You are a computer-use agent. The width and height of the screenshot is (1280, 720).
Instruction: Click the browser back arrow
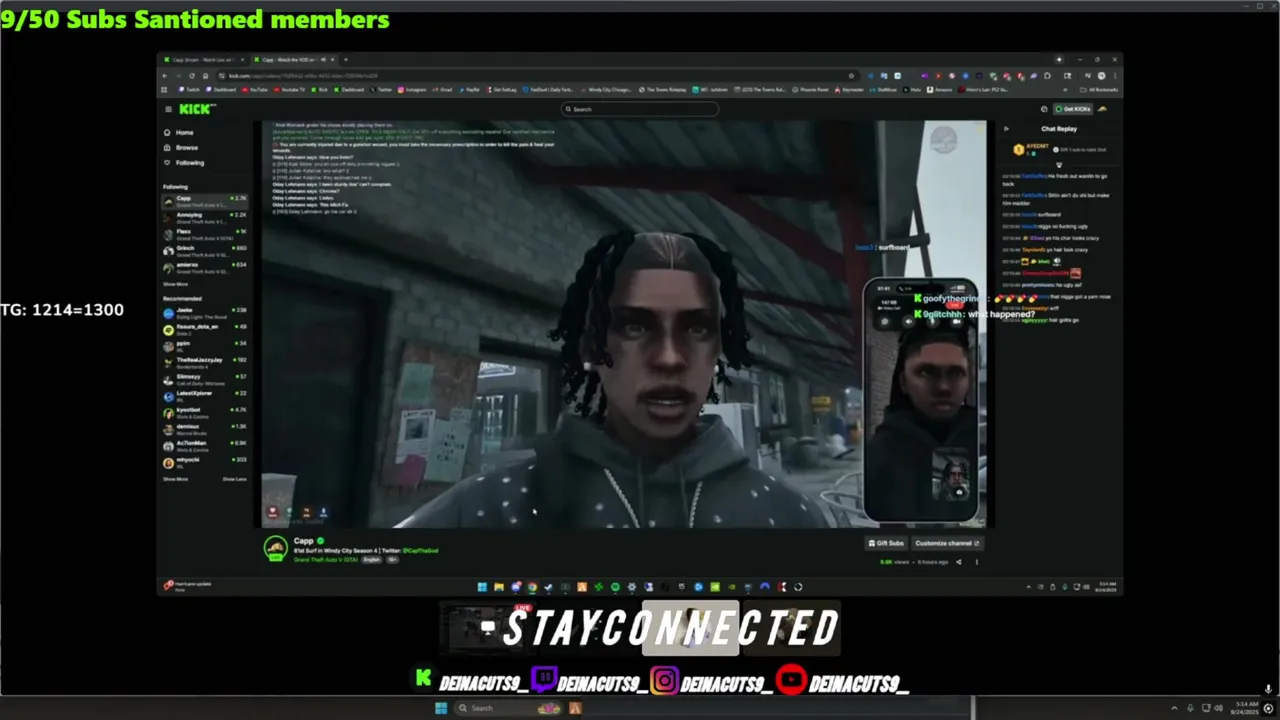[165, 76]
